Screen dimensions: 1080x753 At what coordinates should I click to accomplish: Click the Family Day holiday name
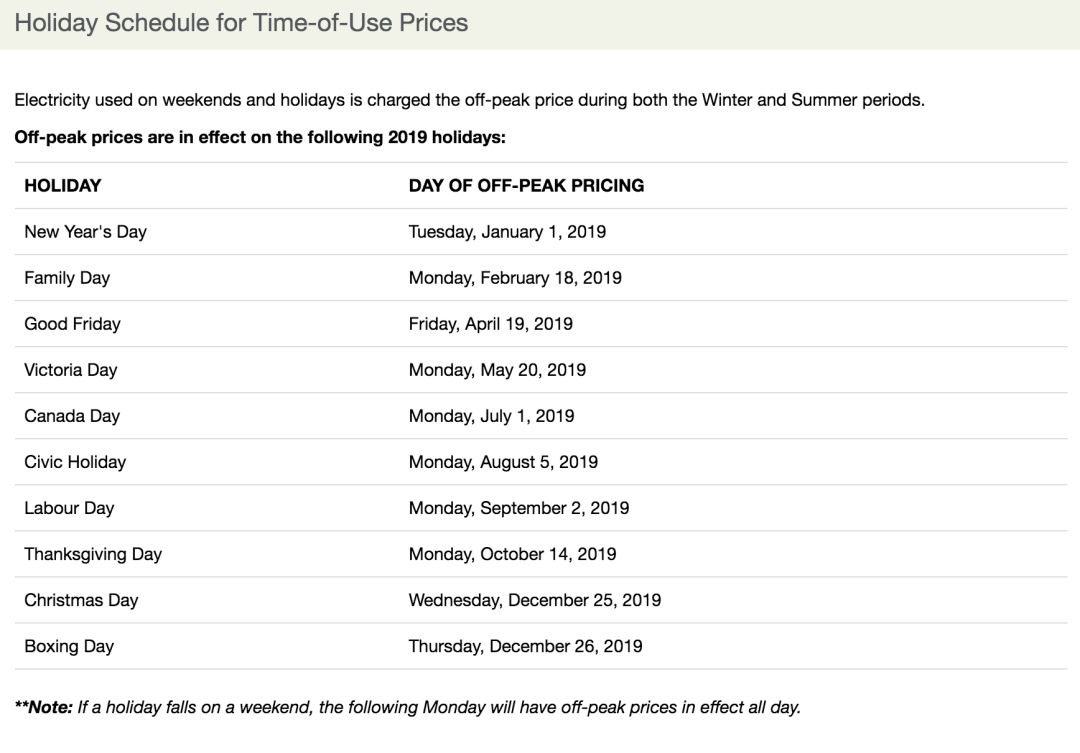[x=67, y=278]
